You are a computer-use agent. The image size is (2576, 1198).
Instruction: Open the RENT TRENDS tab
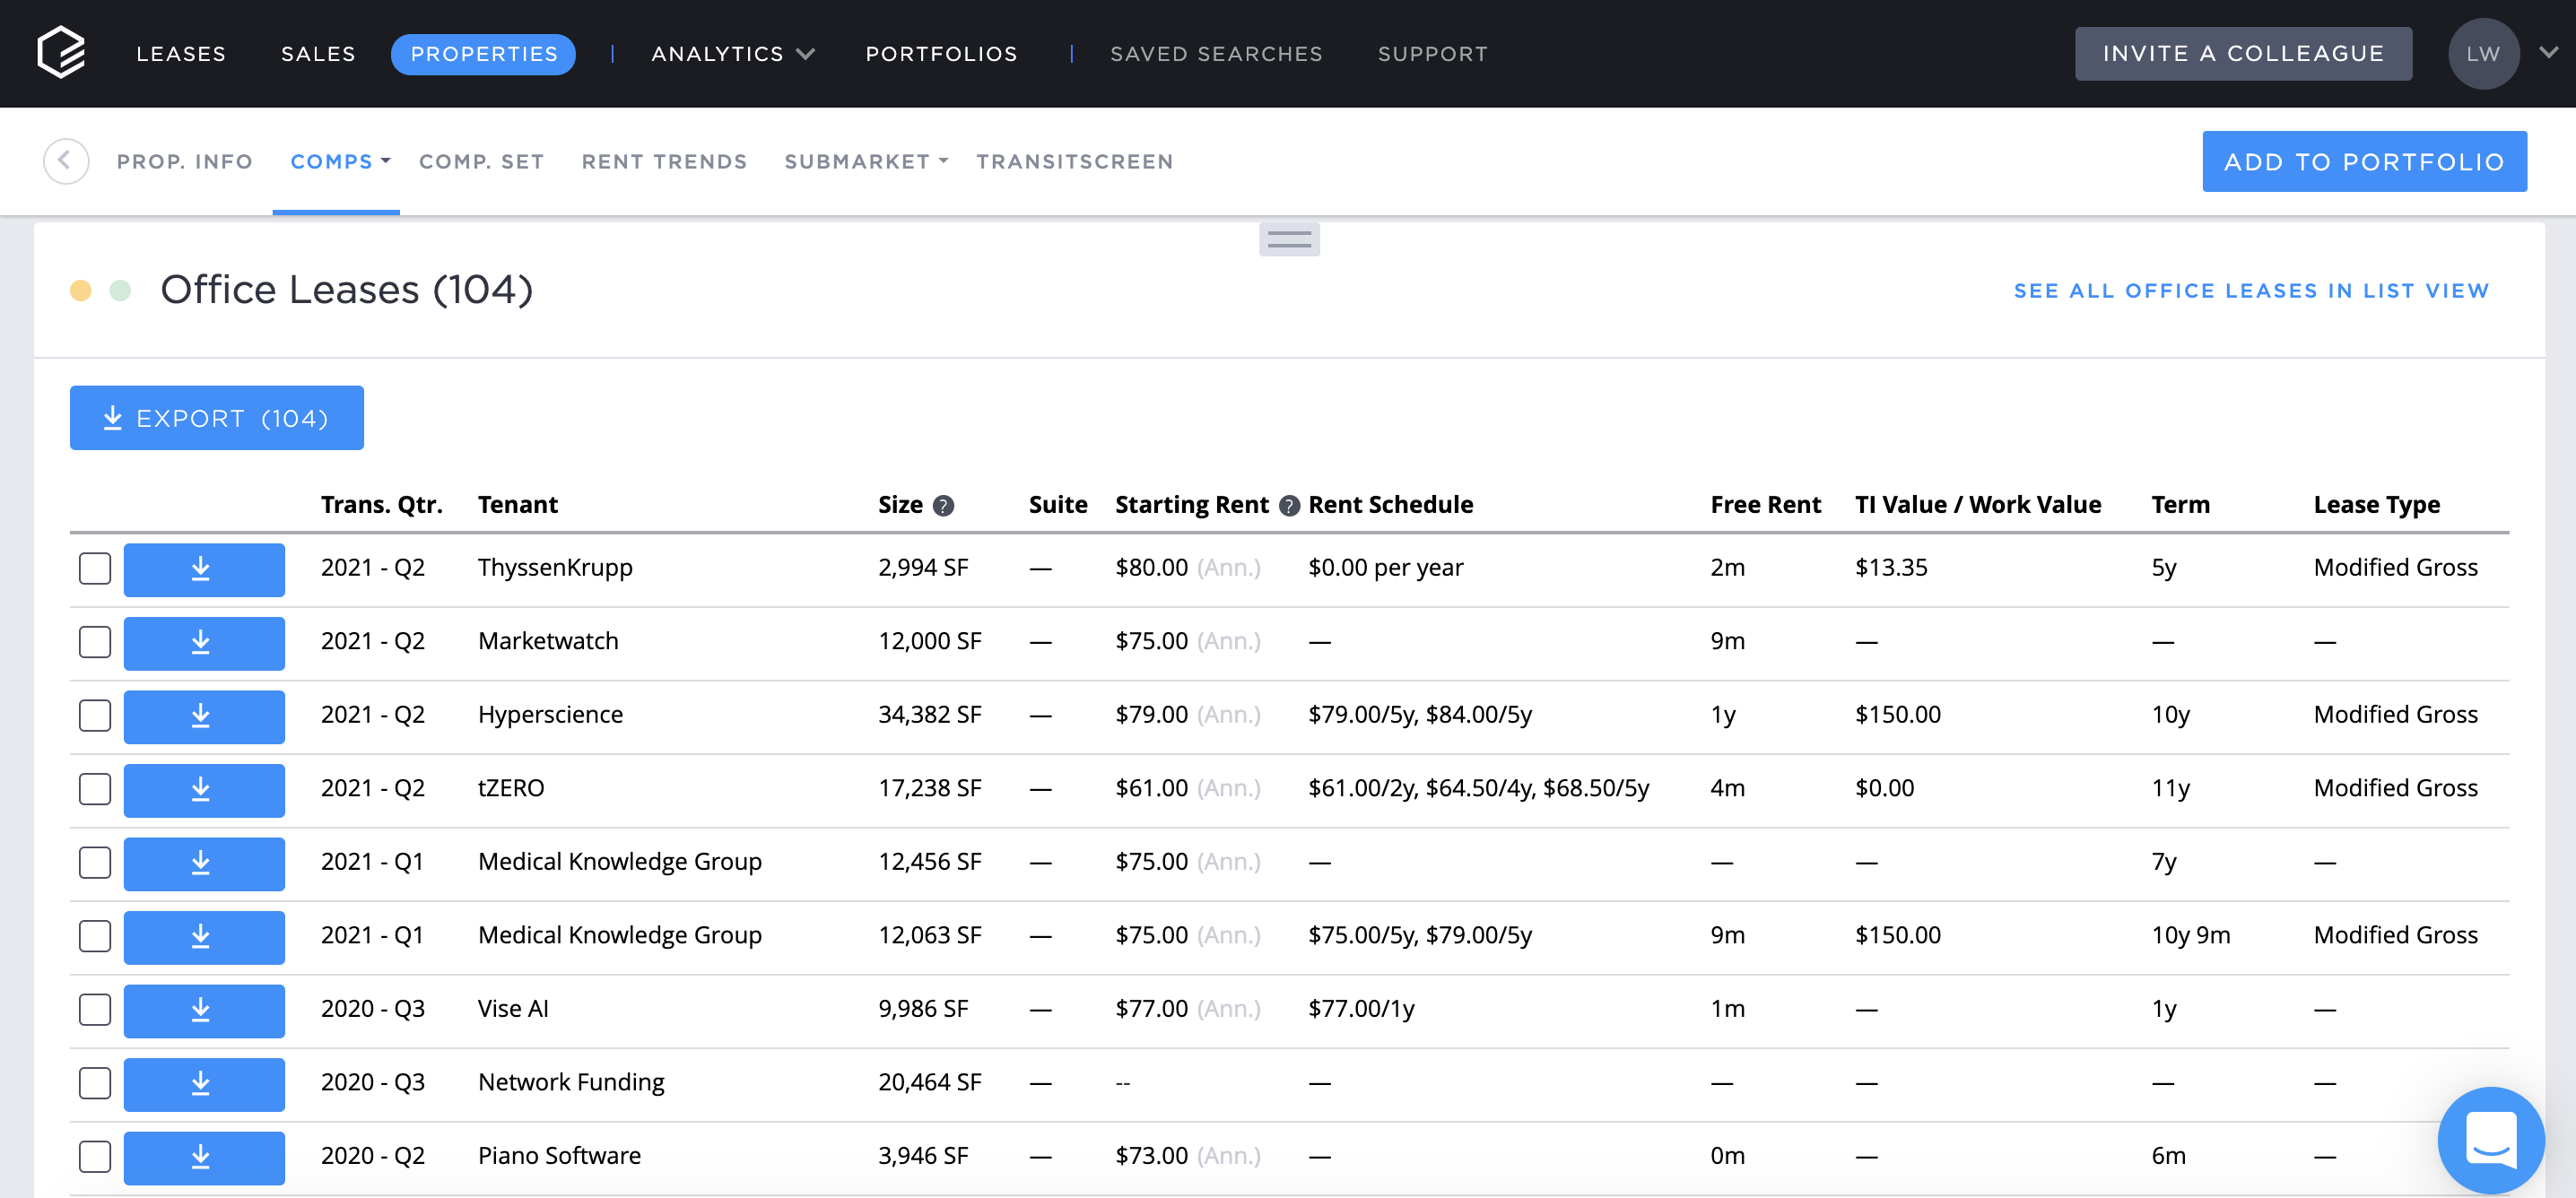point(664,160)
